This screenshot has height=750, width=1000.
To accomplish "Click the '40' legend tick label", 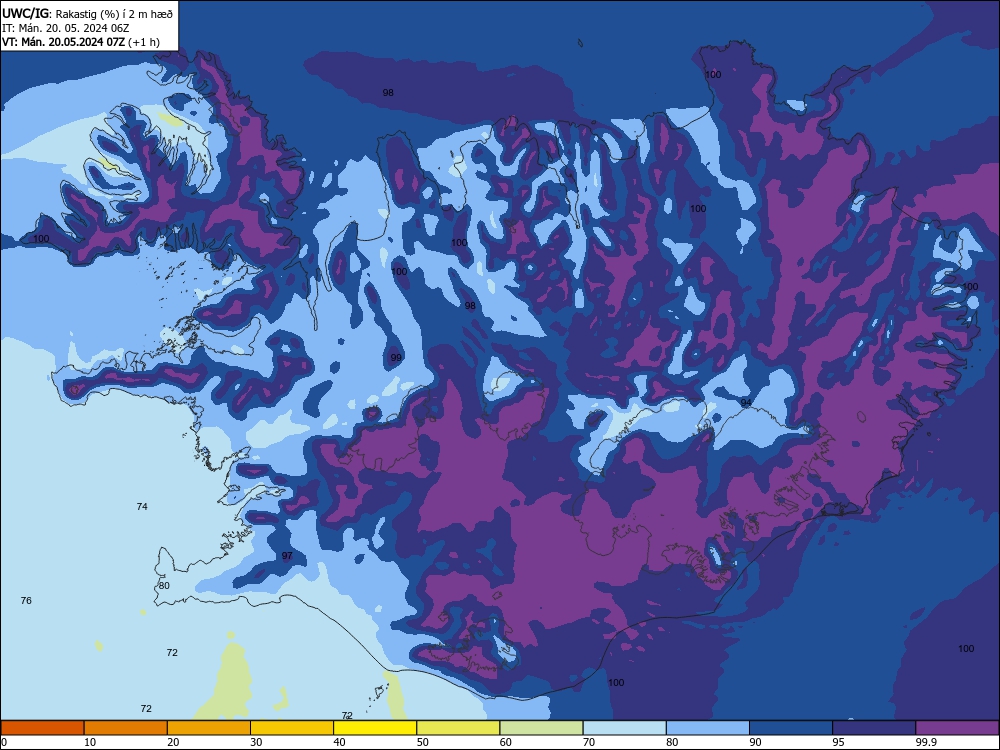I will coord(340,742).
